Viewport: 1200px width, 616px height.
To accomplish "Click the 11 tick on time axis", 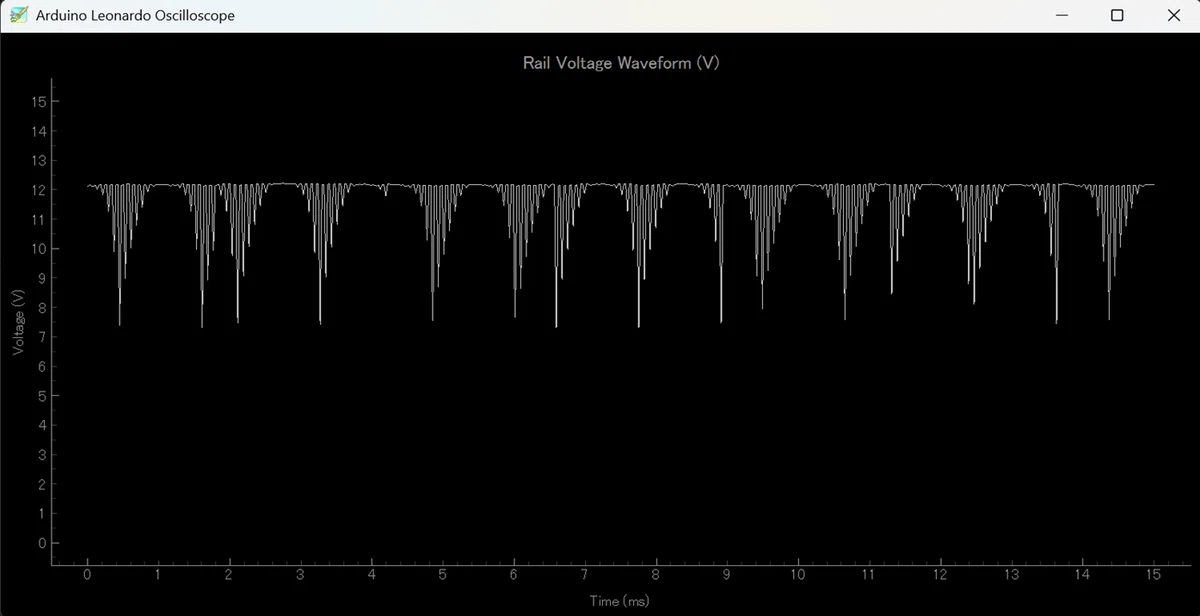I will (x=869, y=575).
